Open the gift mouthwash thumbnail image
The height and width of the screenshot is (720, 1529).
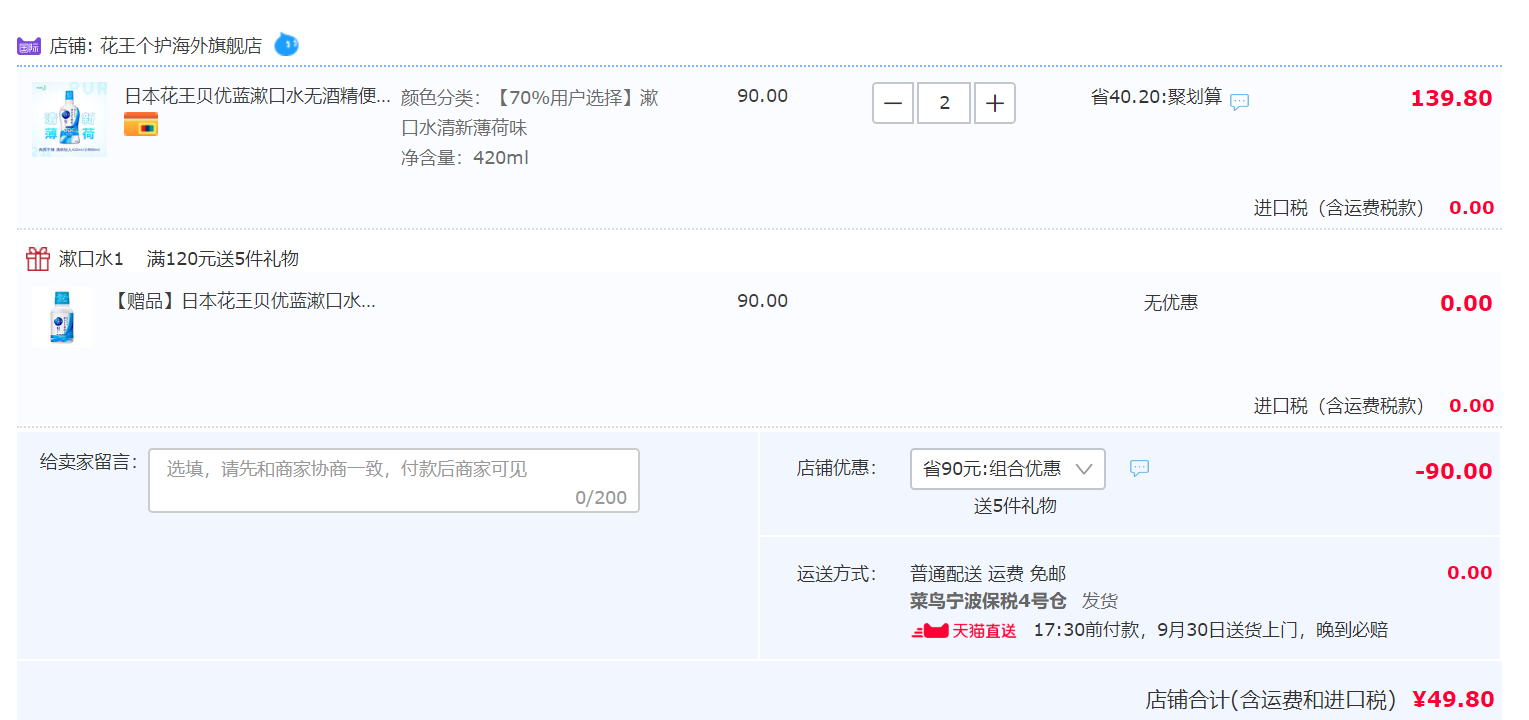62,317
